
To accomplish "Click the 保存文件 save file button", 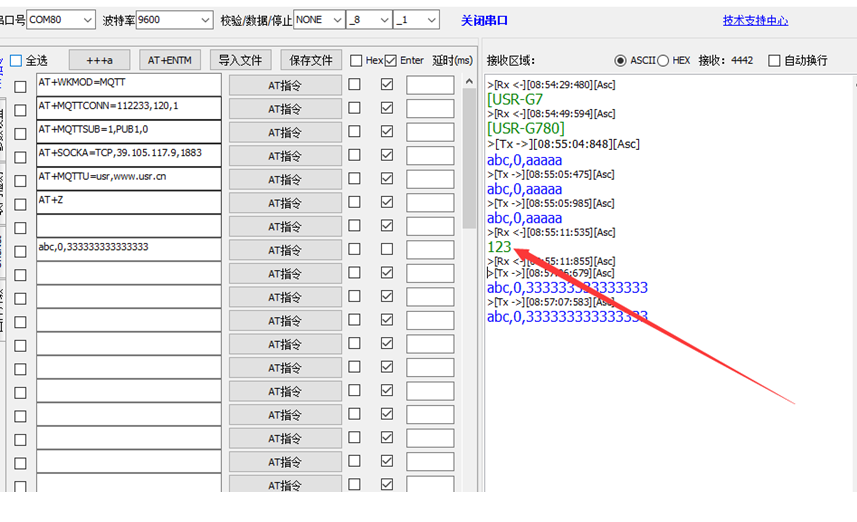I will [310, 61].
